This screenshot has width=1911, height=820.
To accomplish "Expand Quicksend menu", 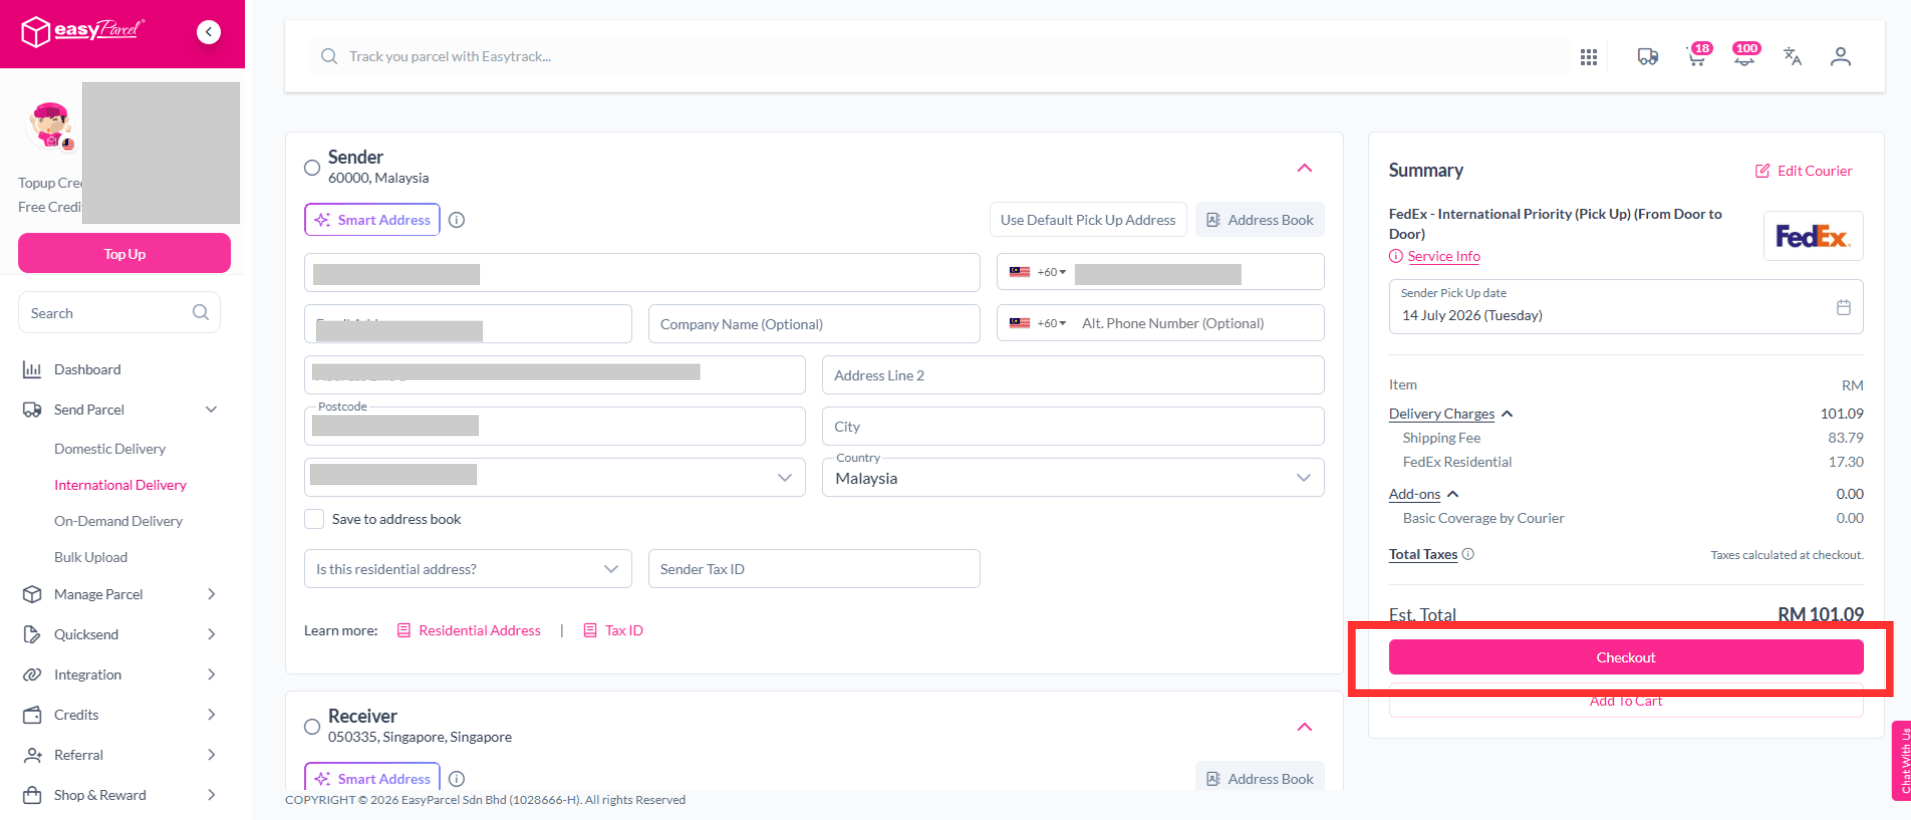I will (120, 634).
